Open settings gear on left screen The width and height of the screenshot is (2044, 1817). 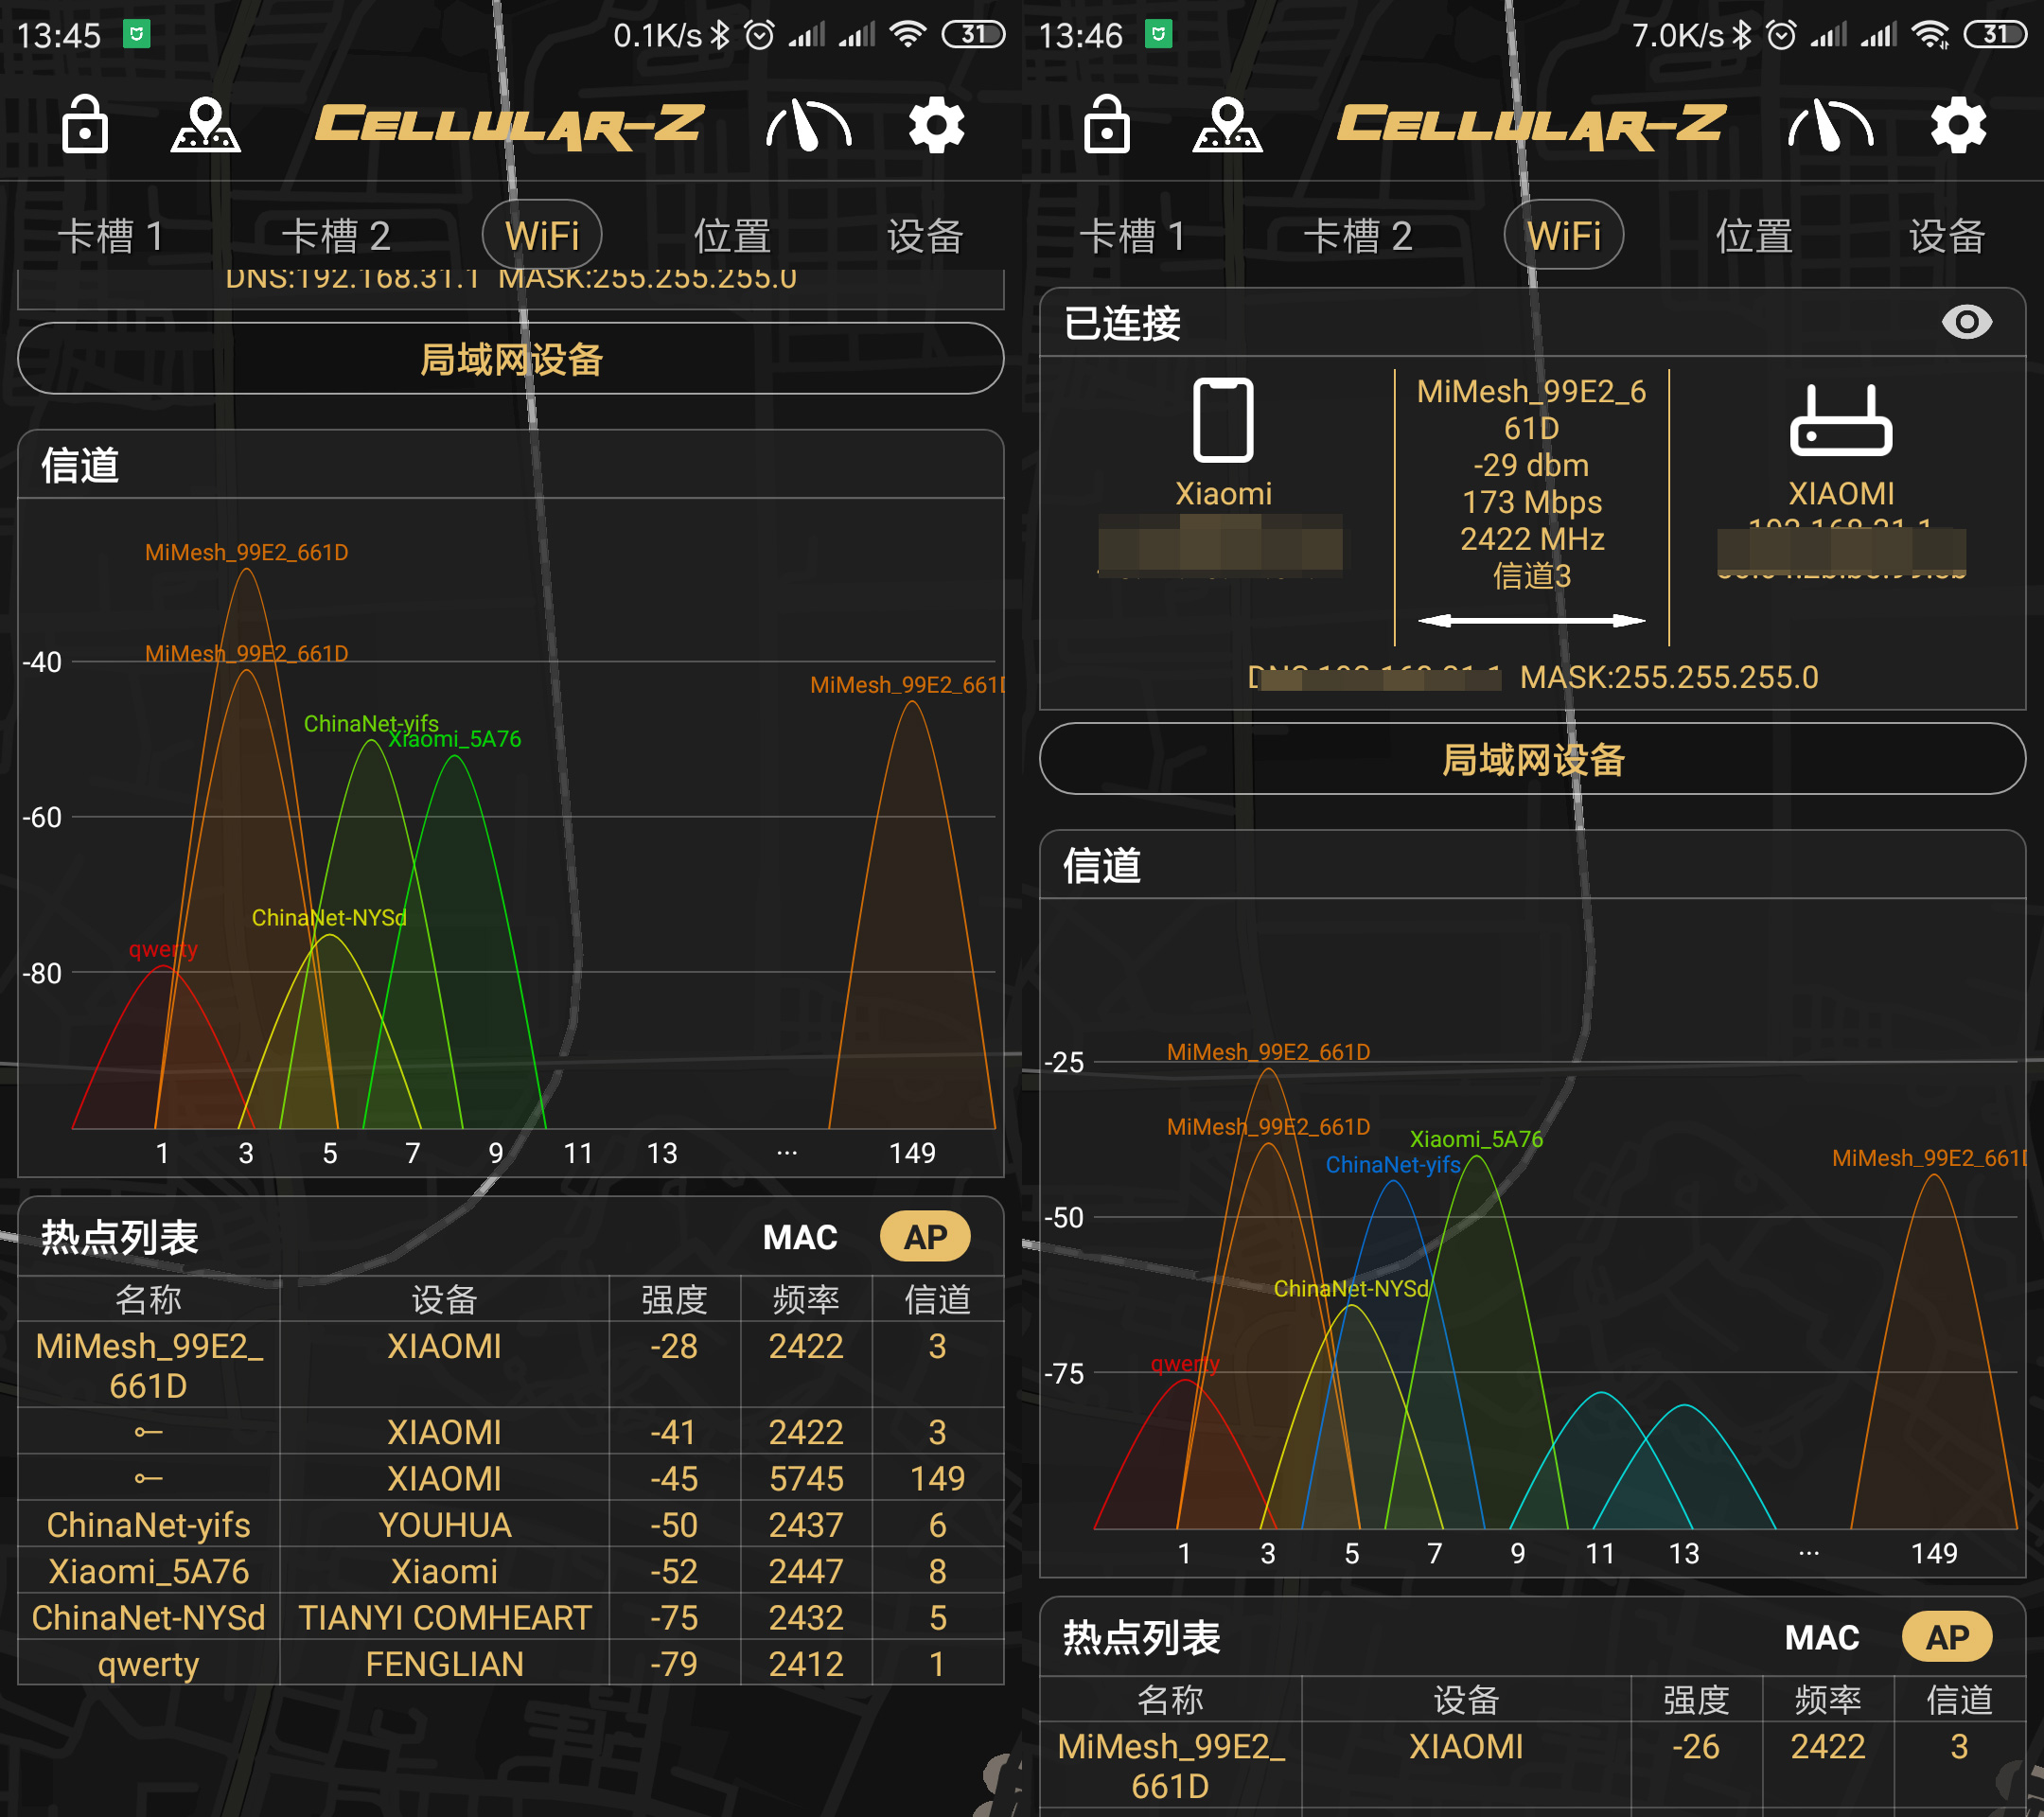pos(936,126)
